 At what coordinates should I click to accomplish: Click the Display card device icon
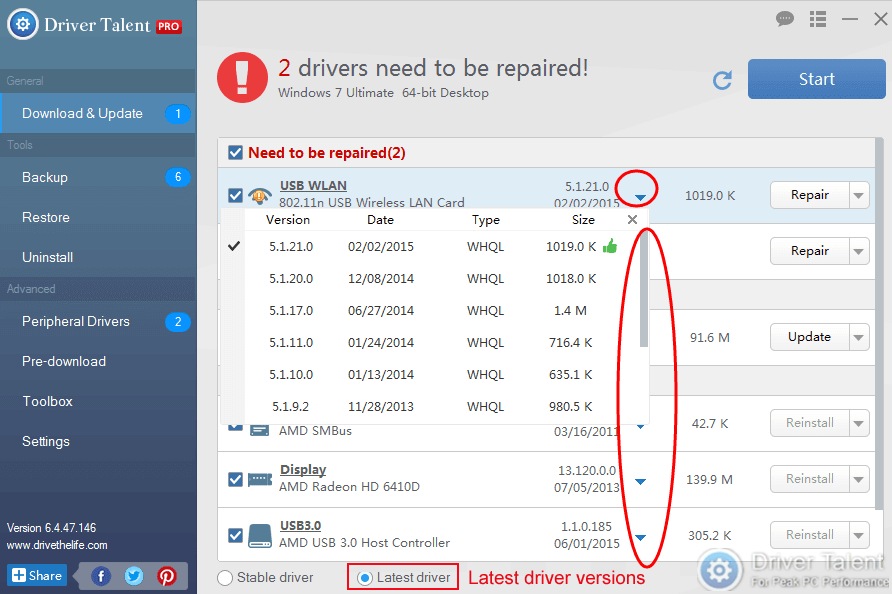(260, 479)
